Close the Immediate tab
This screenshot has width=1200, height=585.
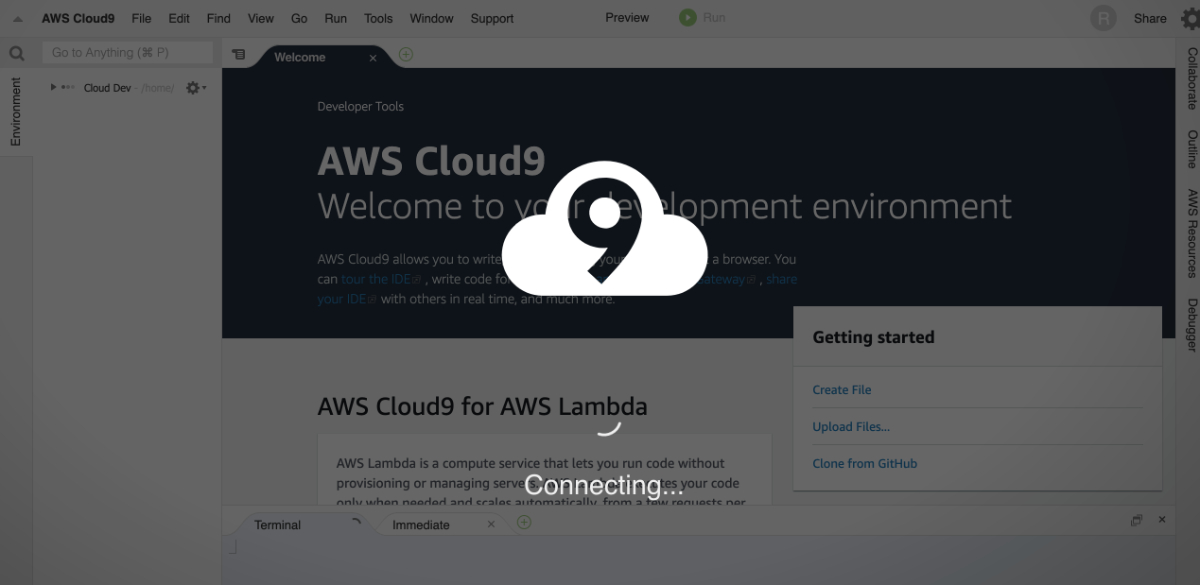[491, 524]
